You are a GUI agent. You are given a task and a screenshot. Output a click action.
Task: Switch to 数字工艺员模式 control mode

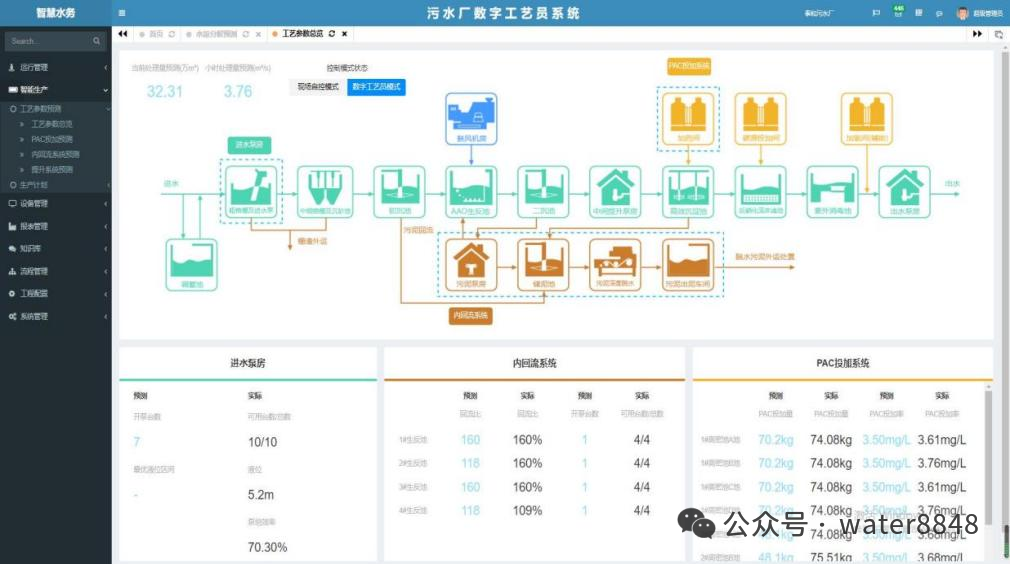376,87
